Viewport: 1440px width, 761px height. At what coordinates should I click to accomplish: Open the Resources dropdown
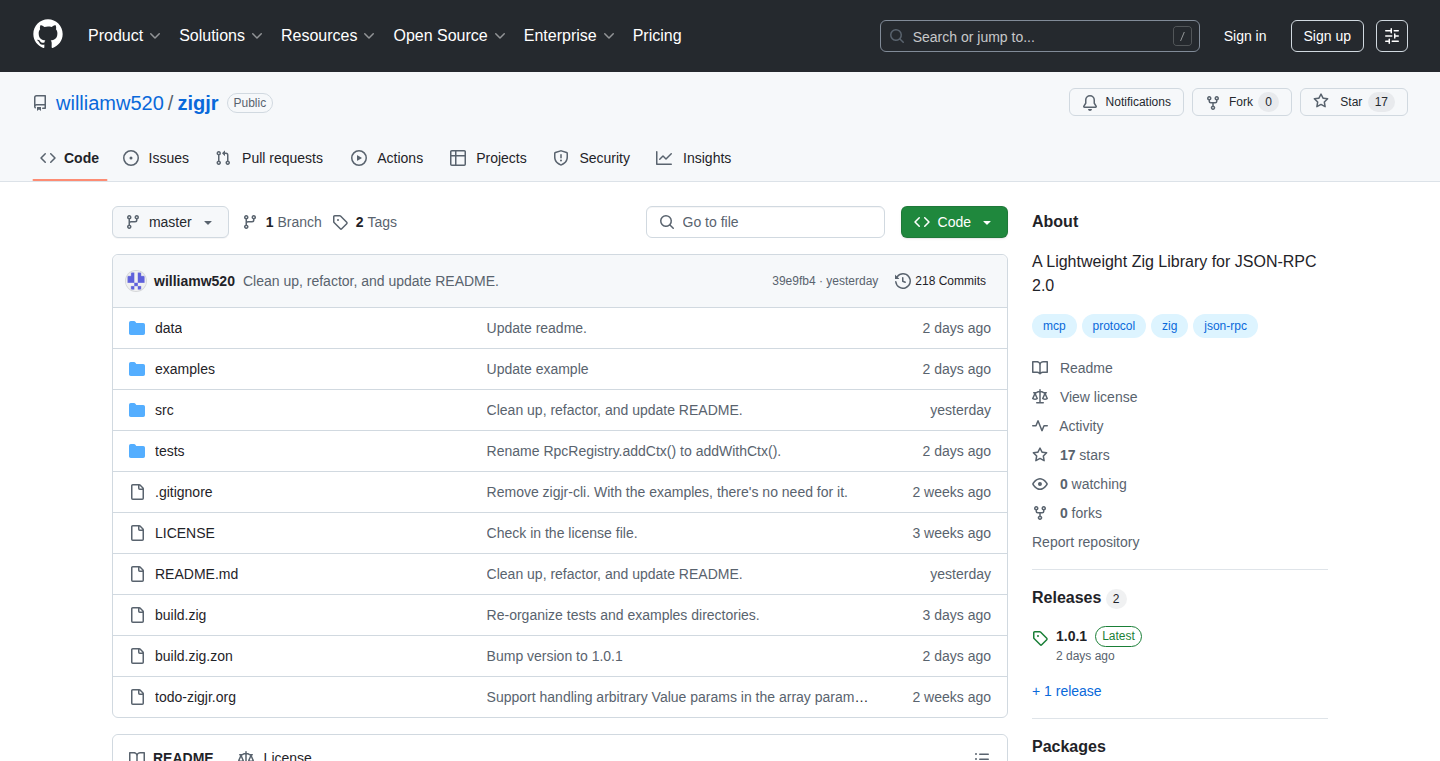[328, 36]
